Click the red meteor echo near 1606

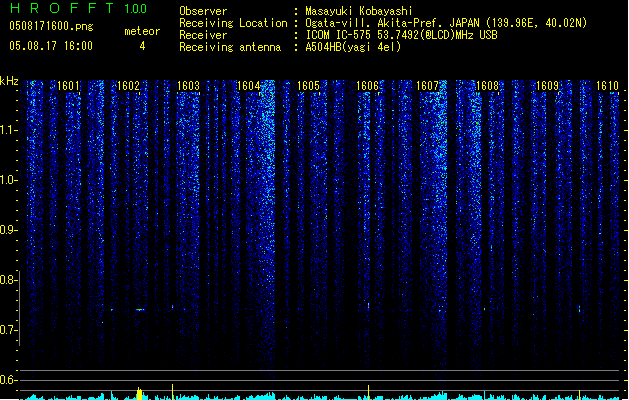pyautogui.click(x=368, y=306)
